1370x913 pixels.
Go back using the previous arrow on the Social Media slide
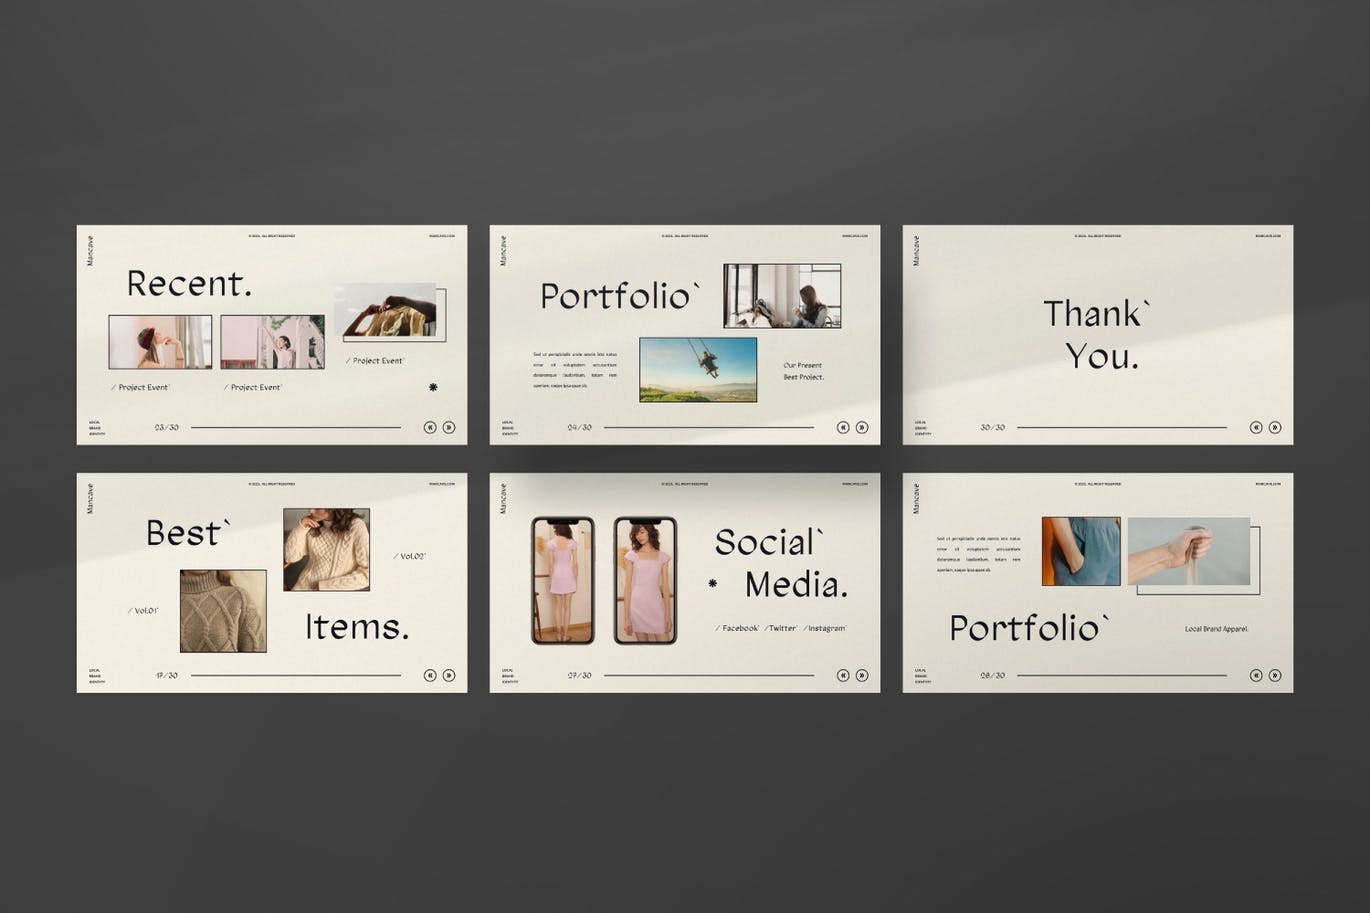point(843,675)
